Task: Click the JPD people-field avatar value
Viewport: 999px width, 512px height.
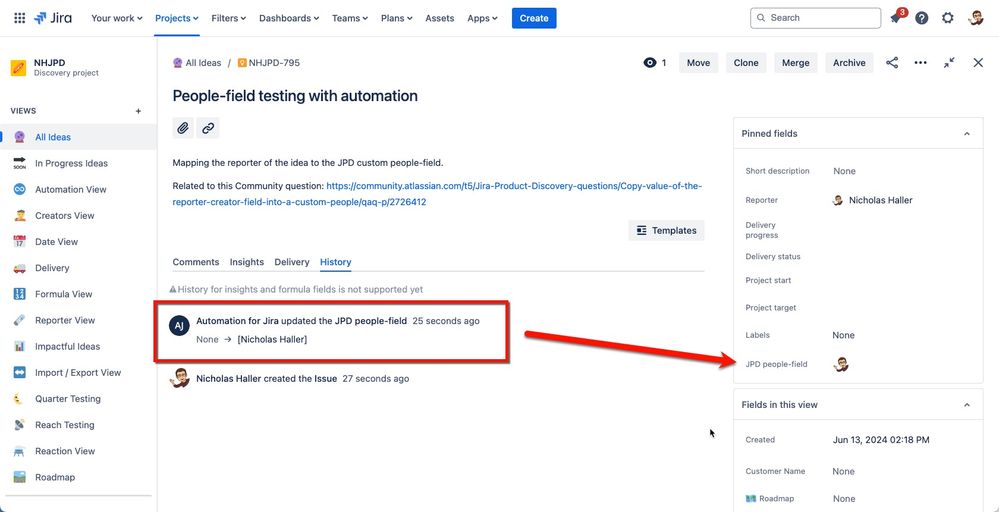Action: pos(841,364)
